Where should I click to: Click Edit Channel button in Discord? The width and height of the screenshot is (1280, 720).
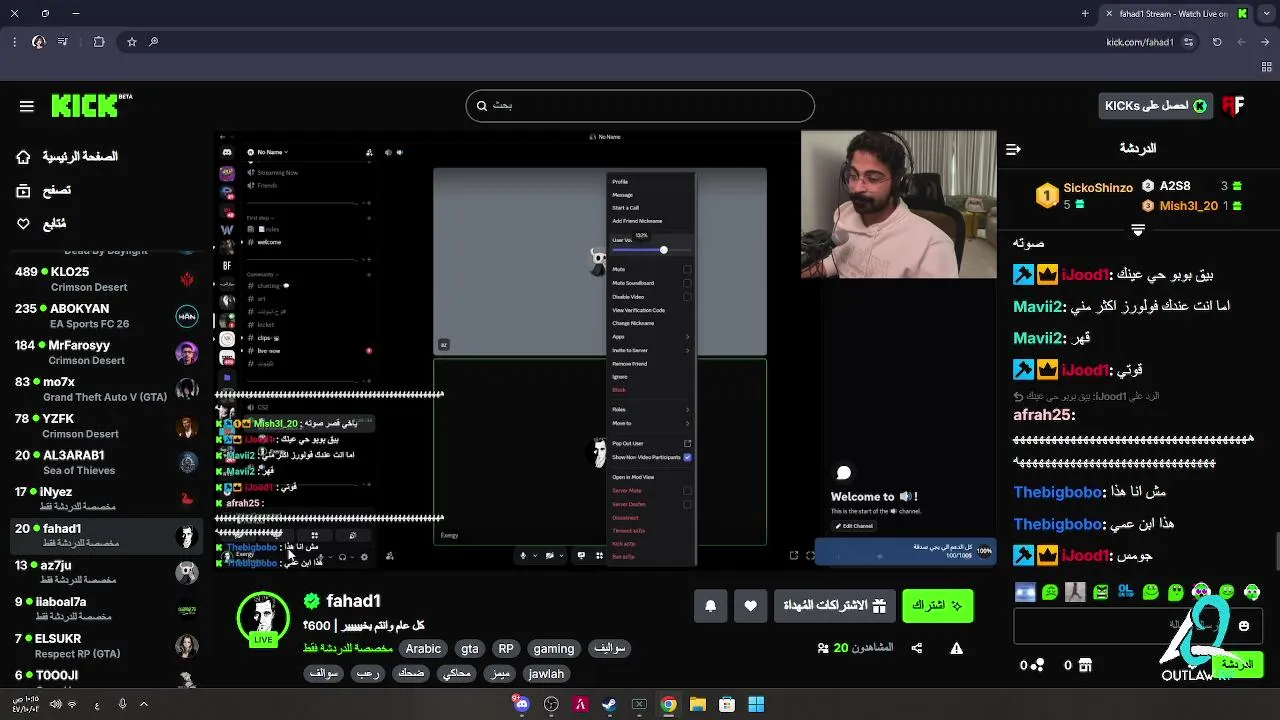coord(855,526)
